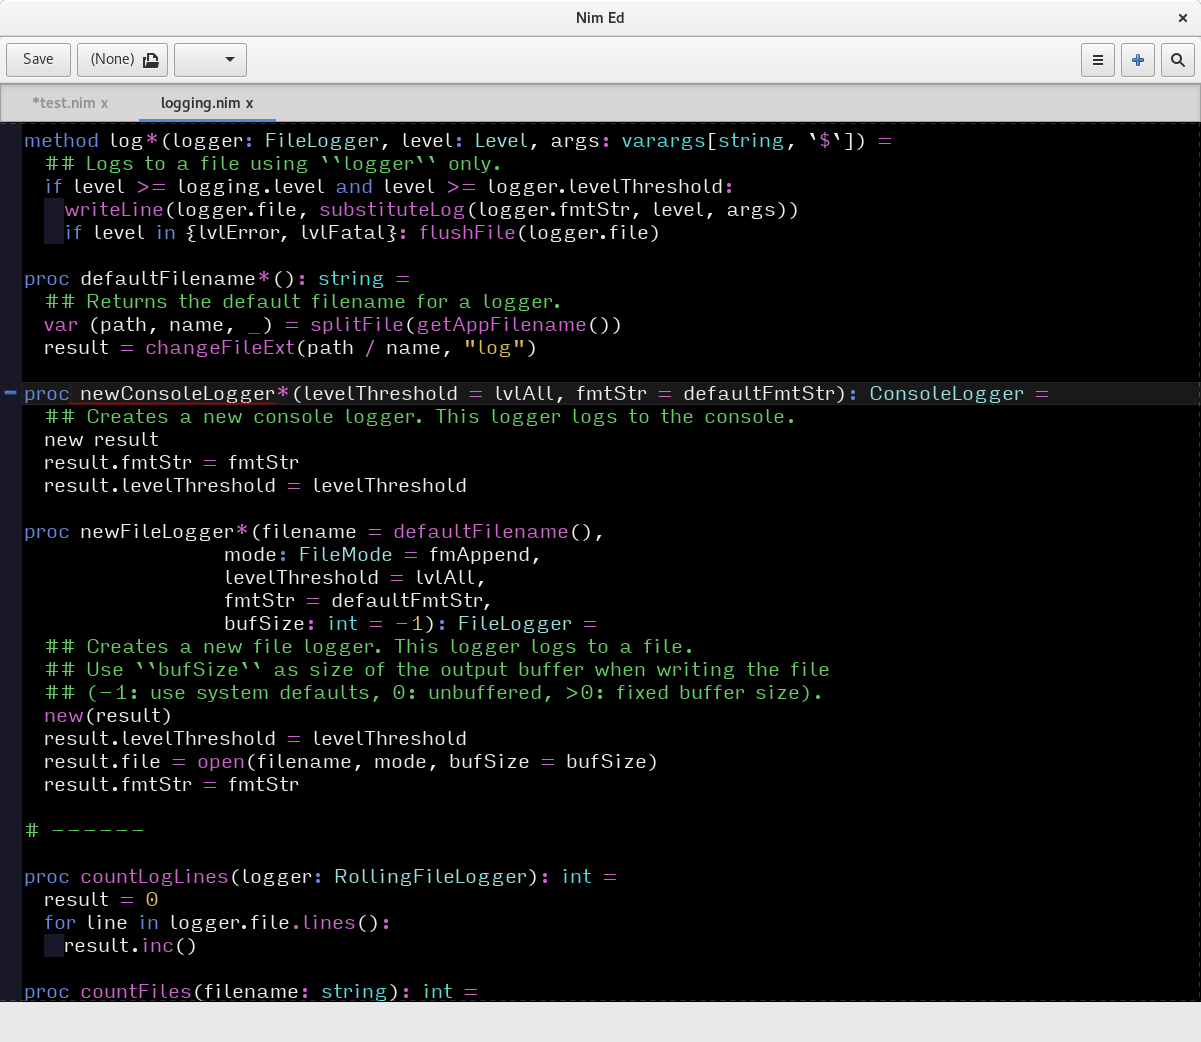Click 'writeLine' in the code
Screen dimensions: 1201x1042
pos(115,210)
